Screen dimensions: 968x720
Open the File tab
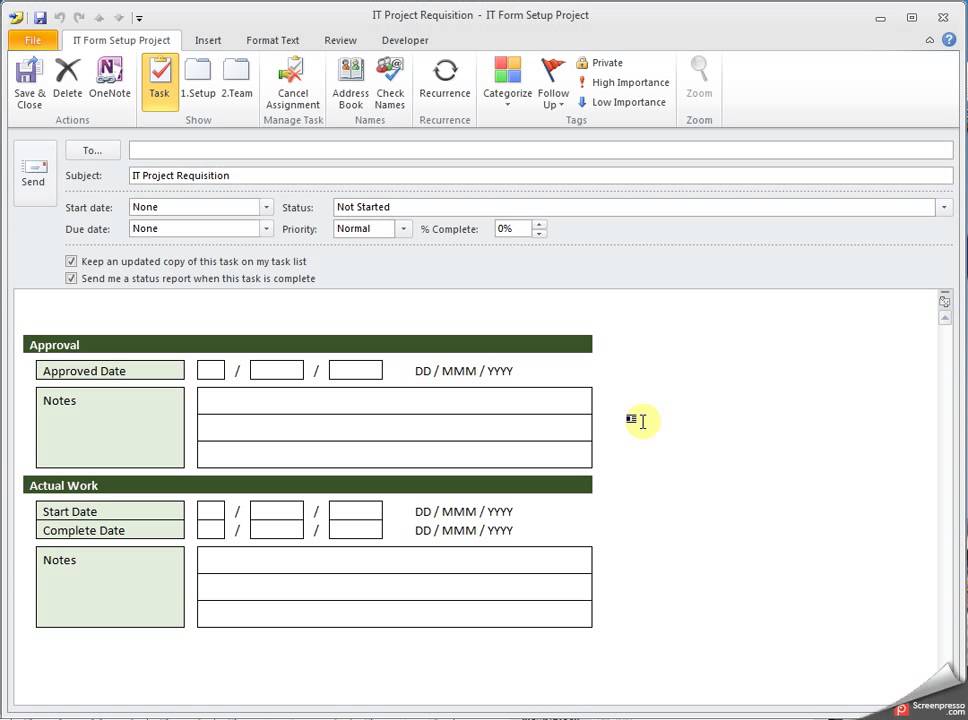point(33,40)
